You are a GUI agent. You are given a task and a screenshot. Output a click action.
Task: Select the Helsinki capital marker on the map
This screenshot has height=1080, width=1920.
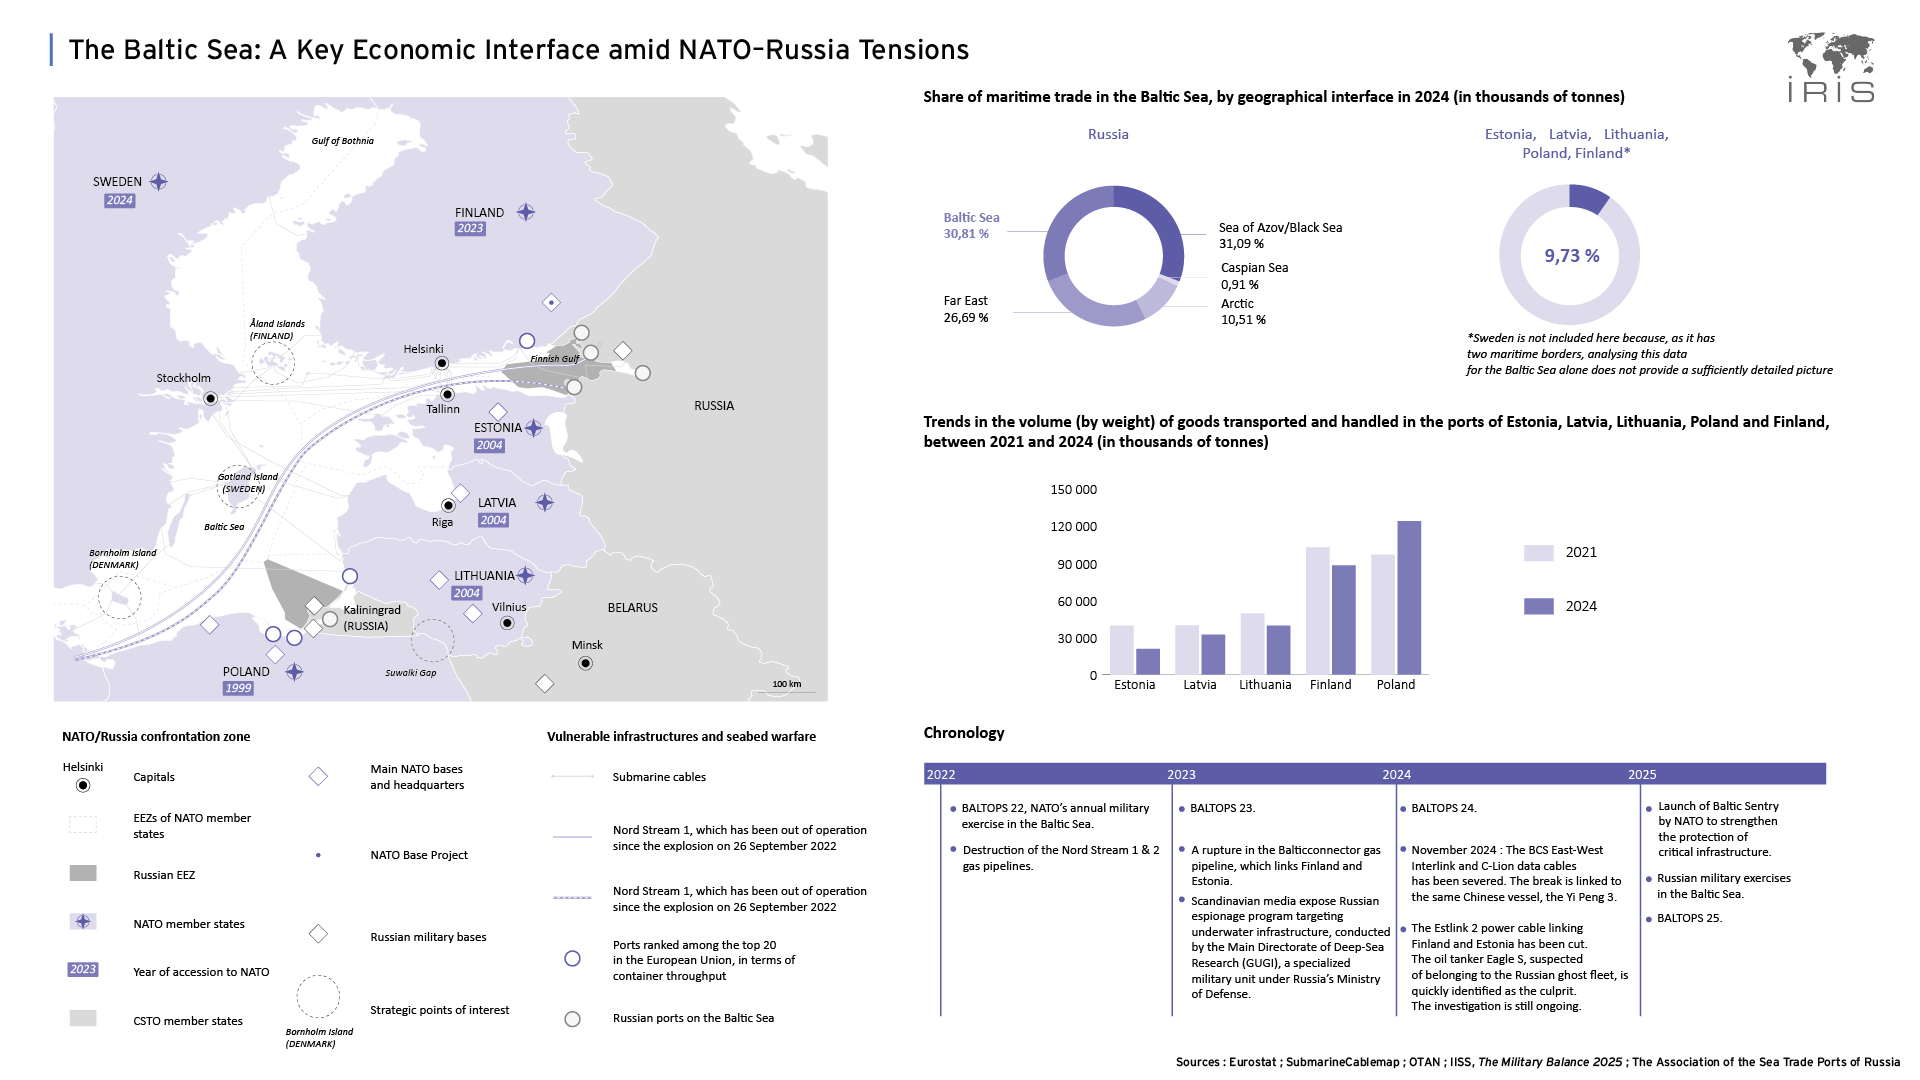(441, 363)
